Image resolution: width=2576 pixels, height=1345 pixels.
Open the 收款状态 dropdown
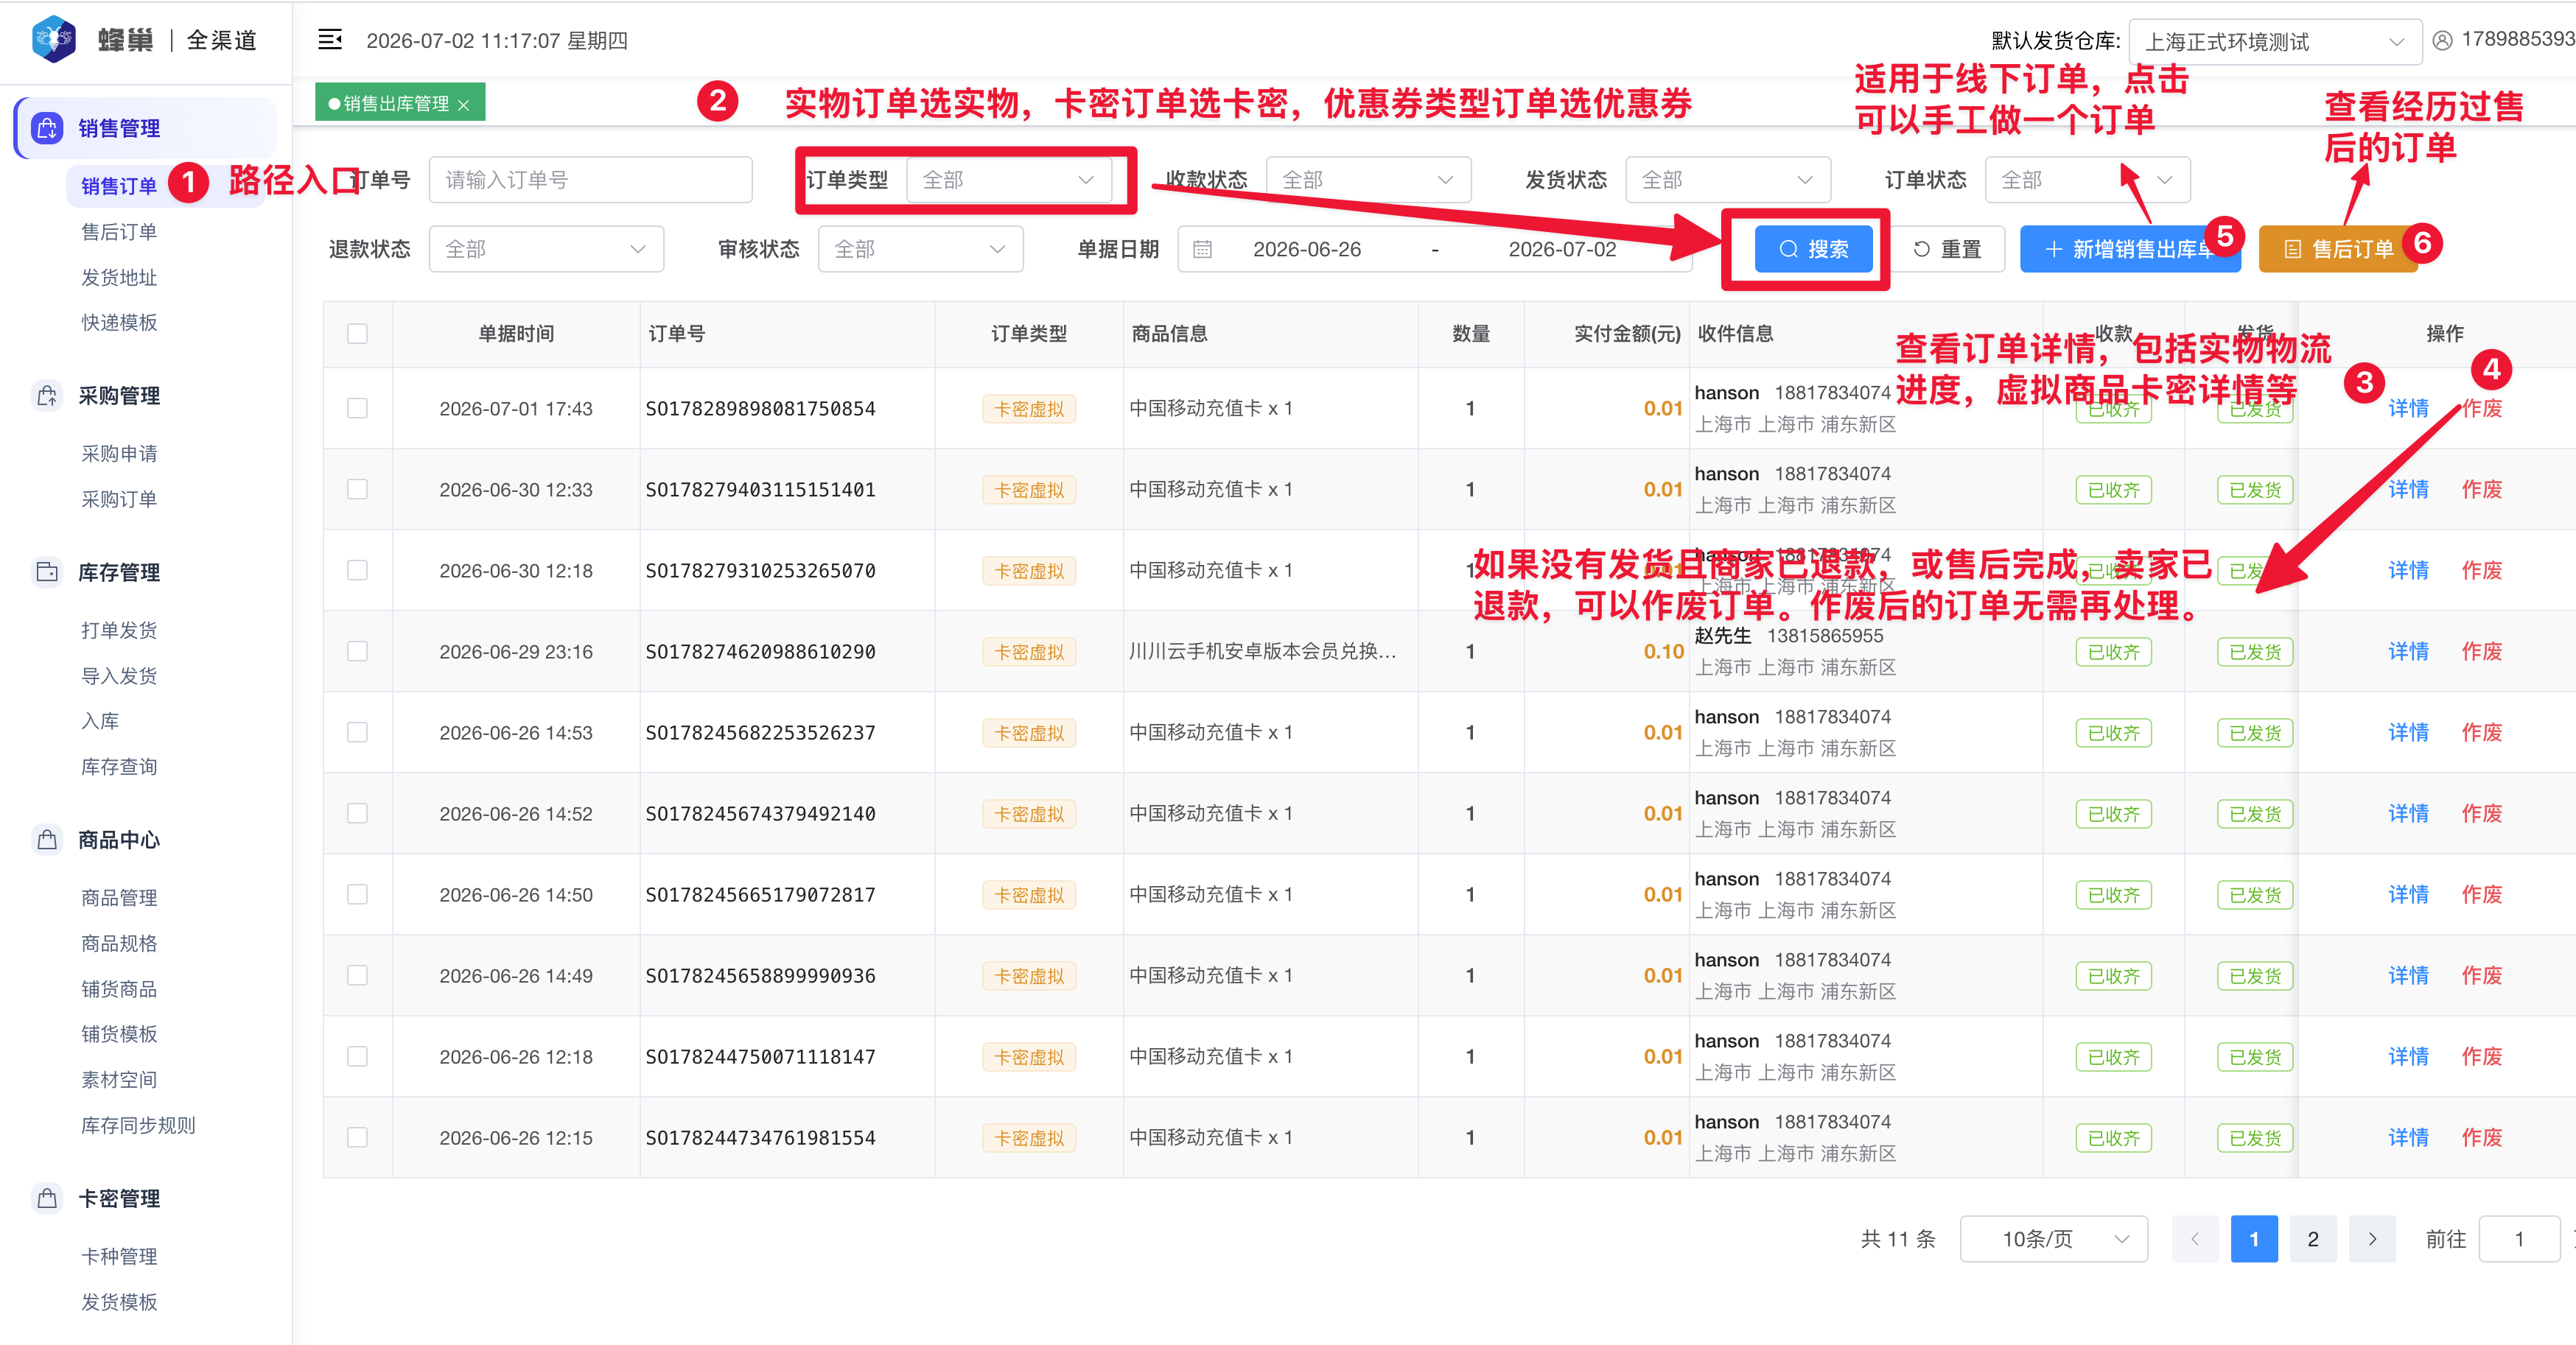point(1368,180)
